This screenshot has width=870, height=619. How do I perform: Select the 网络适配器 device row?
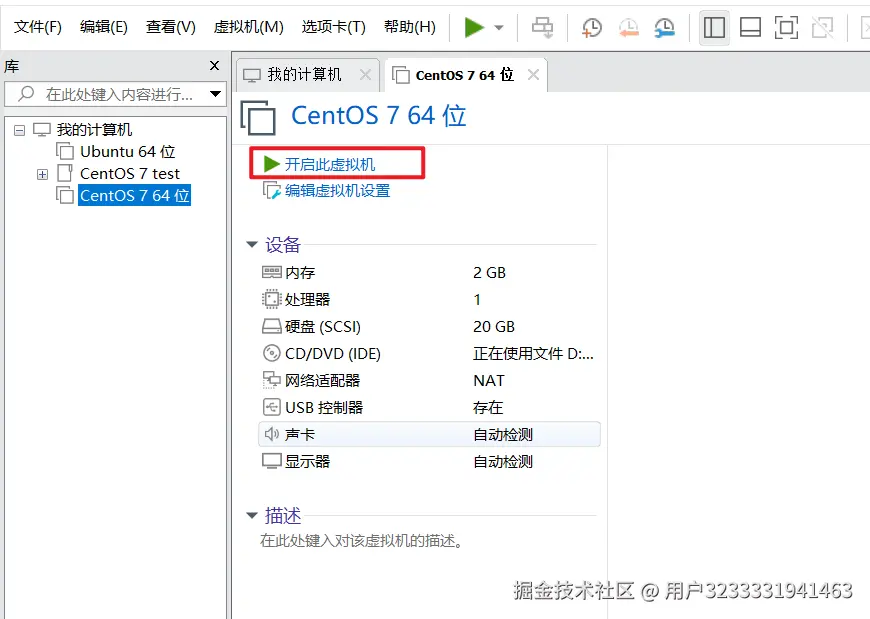click(x=429, y=380)
